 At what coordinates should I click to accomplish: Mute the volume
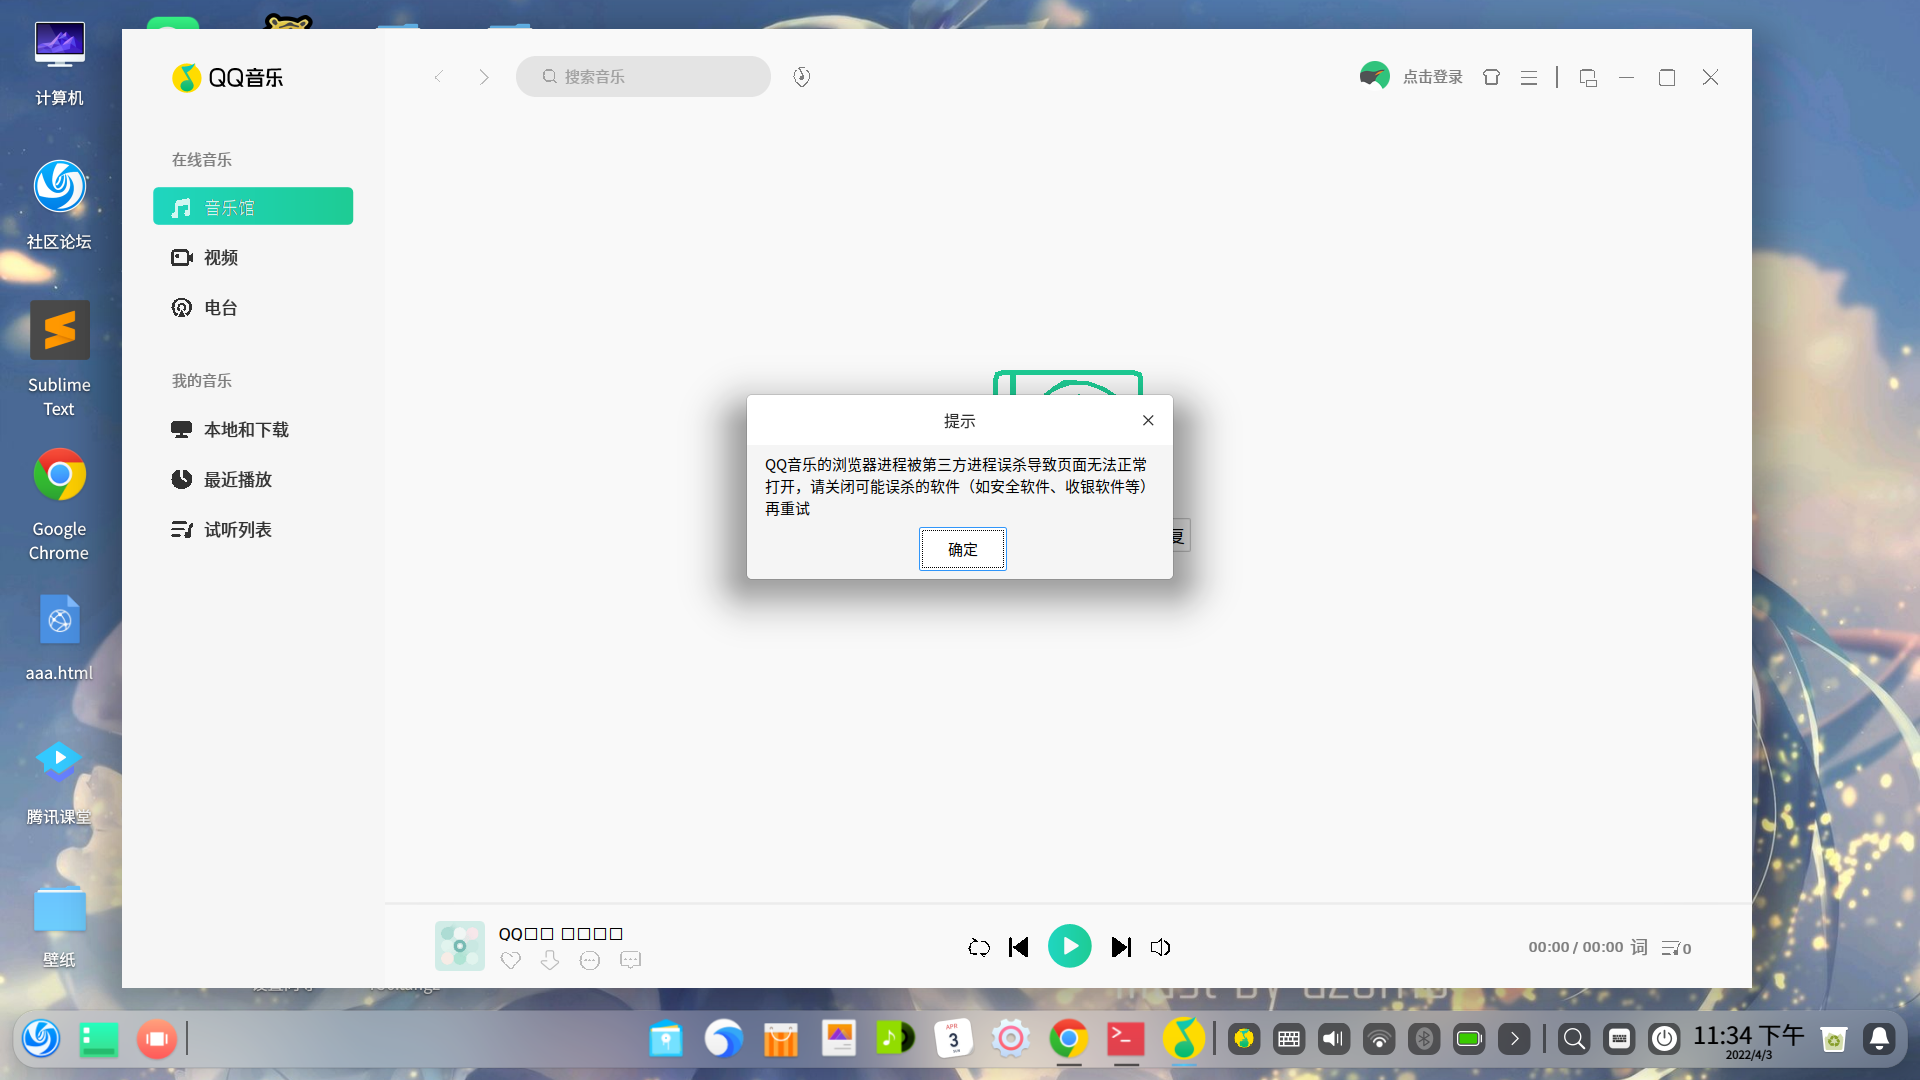[1159, 947]
